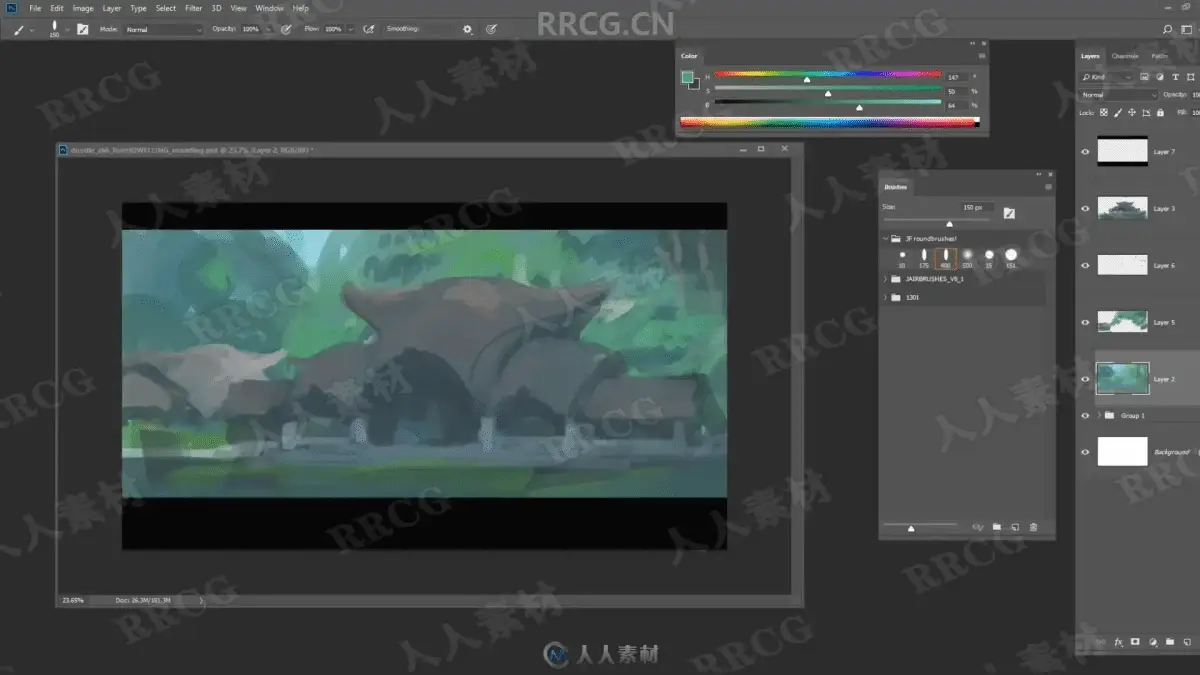This screenshot has height=675, width=1200.
Task: Open the View menu
Action: (x=238, y=8)
